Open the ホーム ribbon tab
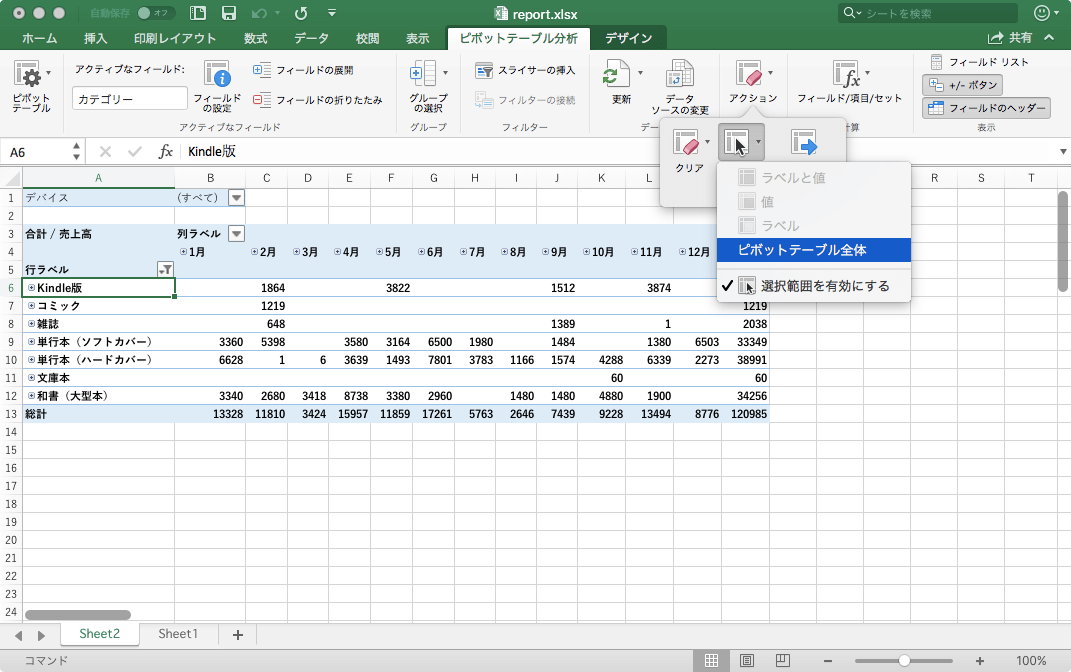Viewport: 1071px width, 672px height. point(39,38)
